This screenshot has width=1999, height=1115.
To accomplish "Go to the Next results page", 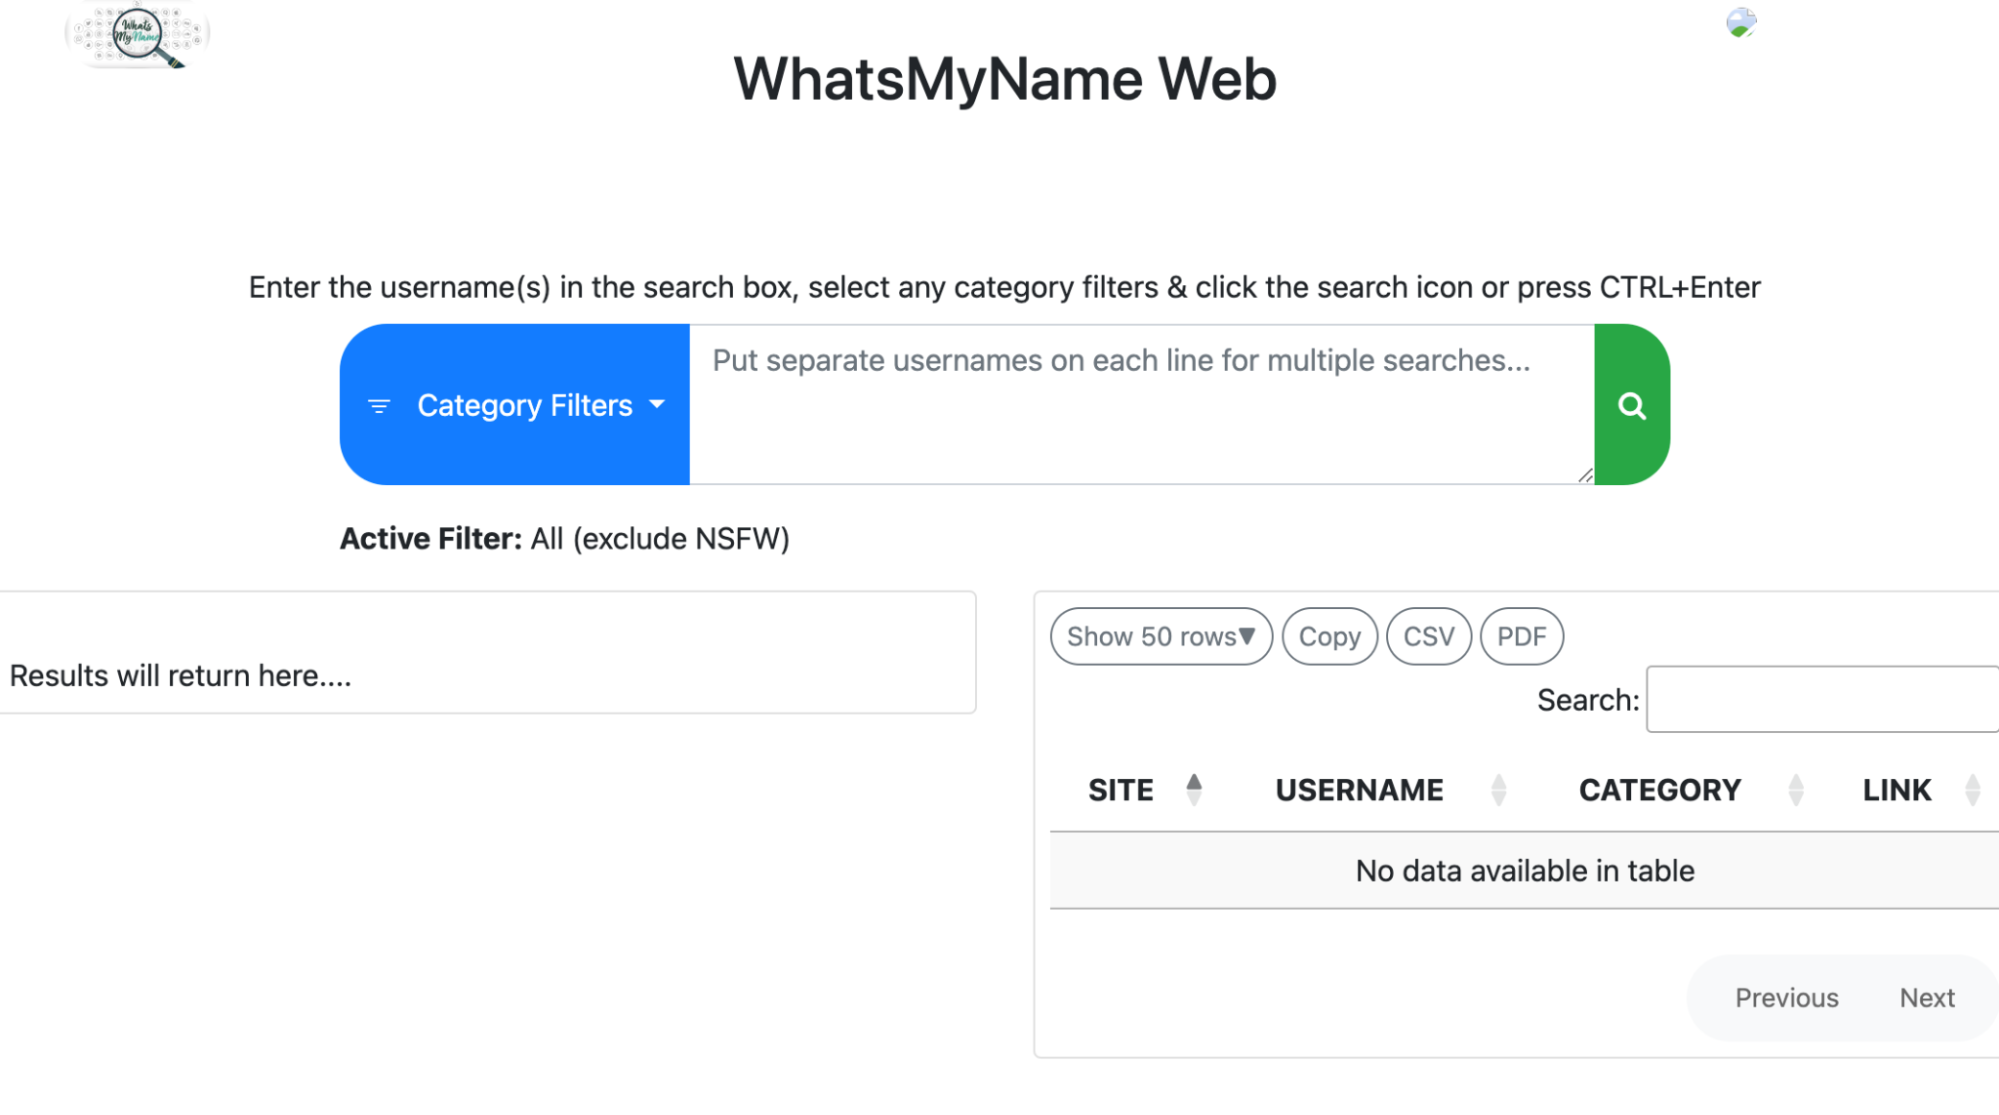I will 1927,997.
